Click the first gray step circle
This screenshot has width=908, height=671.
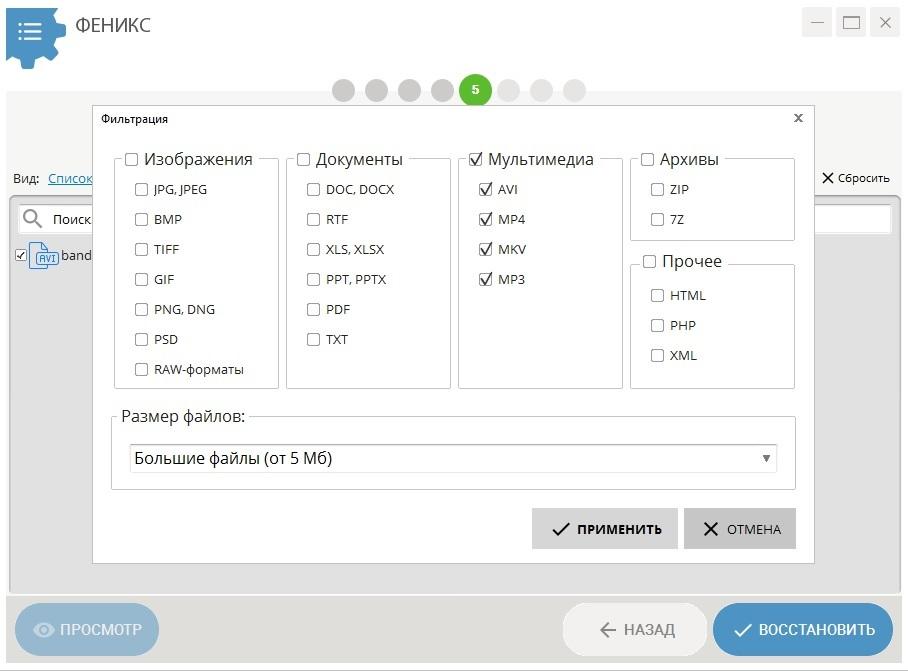(x=343, y=91)
